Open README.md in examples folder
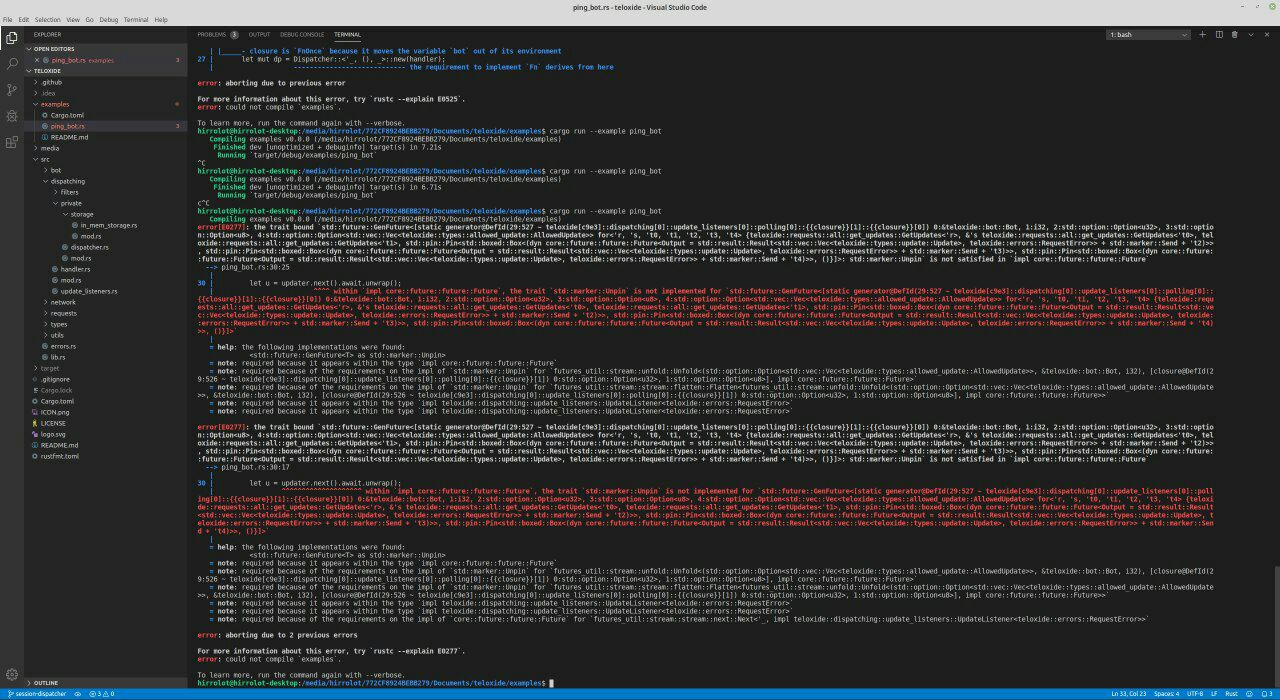The height and width of the screenshot is (700, 1280). tap(70, 137)
